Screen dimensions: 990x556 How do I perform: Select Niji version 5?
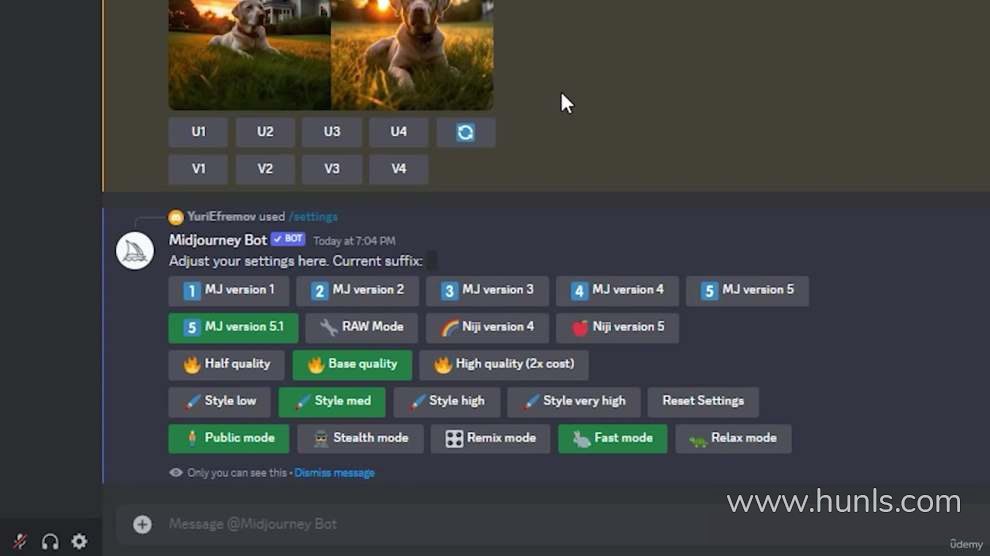click(617, 328)
